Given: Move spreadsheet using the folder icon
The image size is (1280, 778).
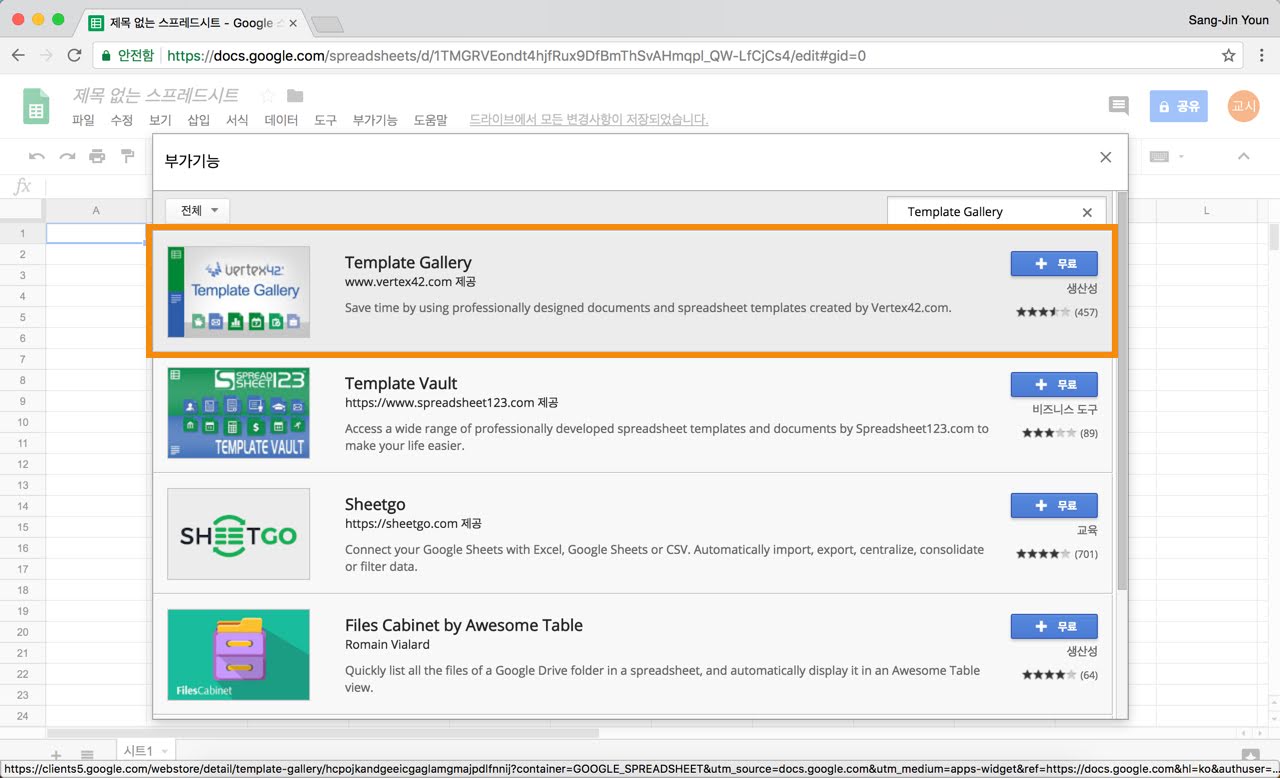Looking at the screenshot, I should tap(295, 96).
